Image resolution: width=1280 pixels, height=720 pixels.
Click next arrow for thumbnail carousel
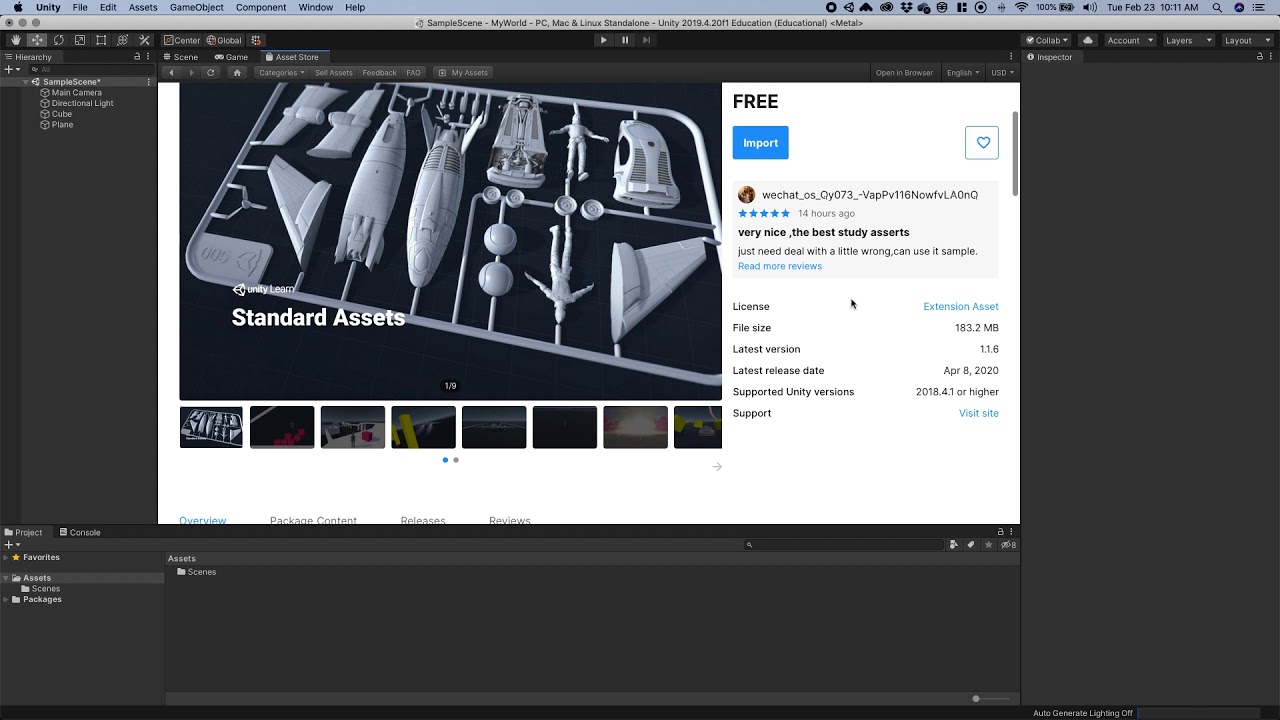[717, 466]
